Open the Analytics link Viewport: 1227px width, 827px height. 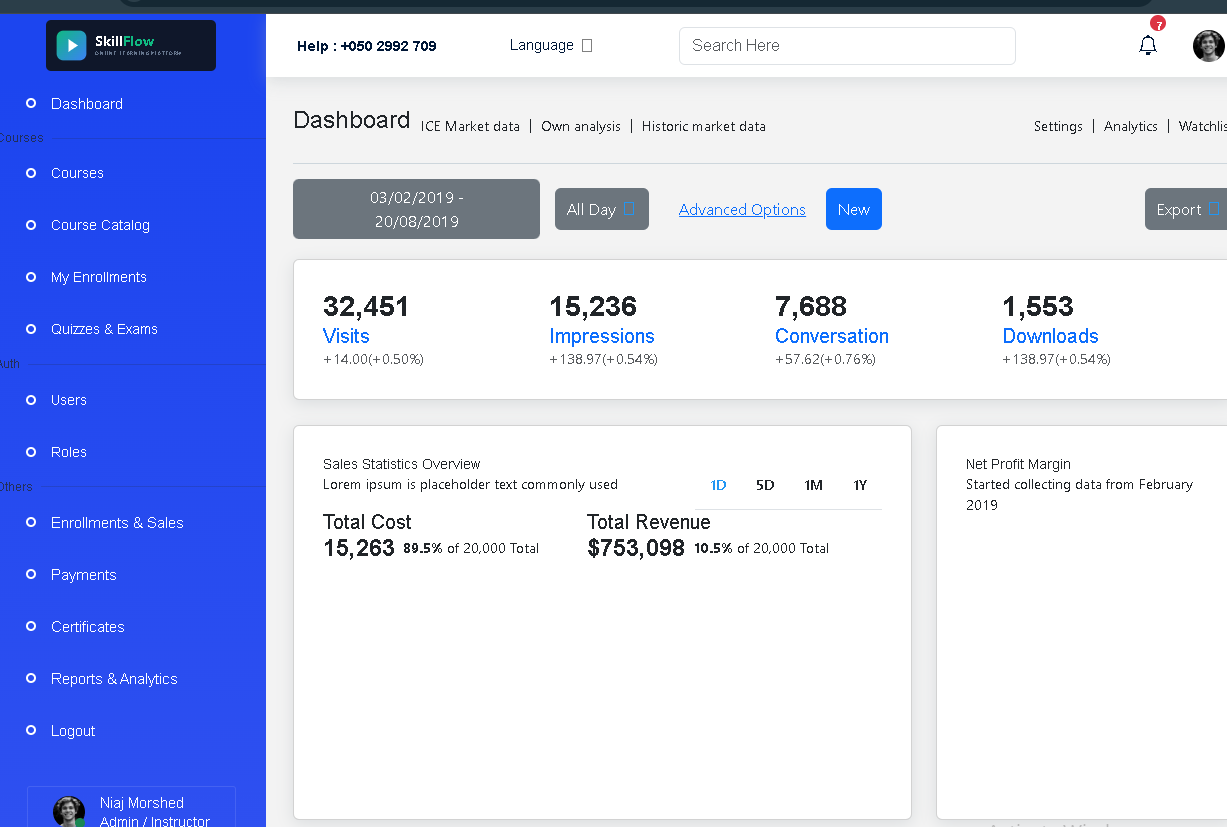pos(1131,126)
